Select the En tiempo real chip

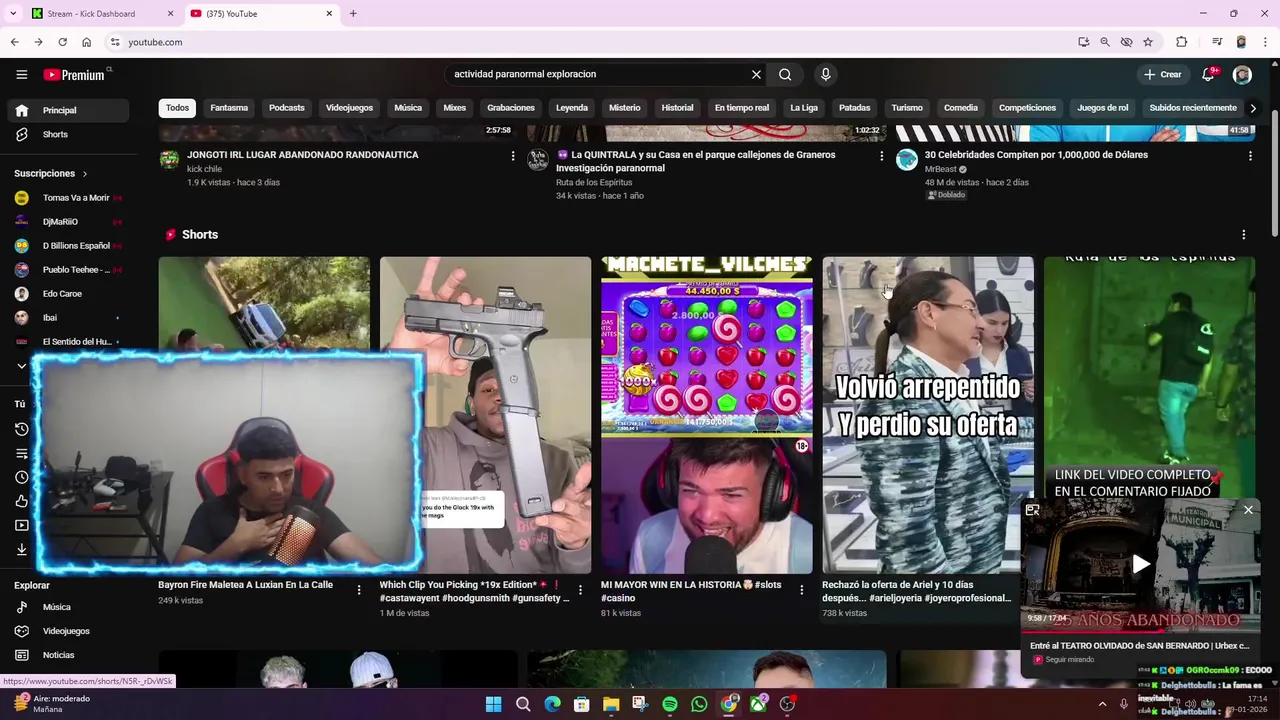coord(742,108)
